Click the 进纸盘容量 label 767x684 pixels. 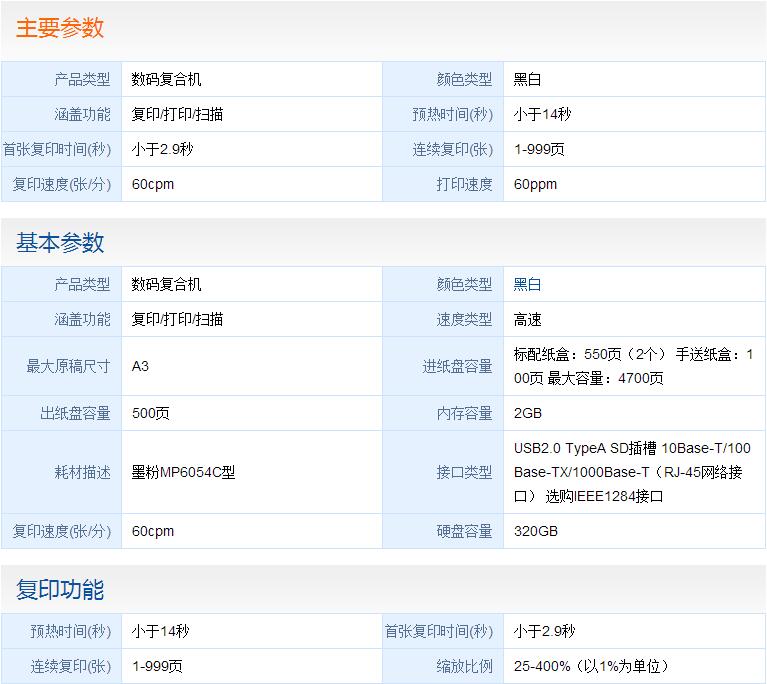point(457,366)
